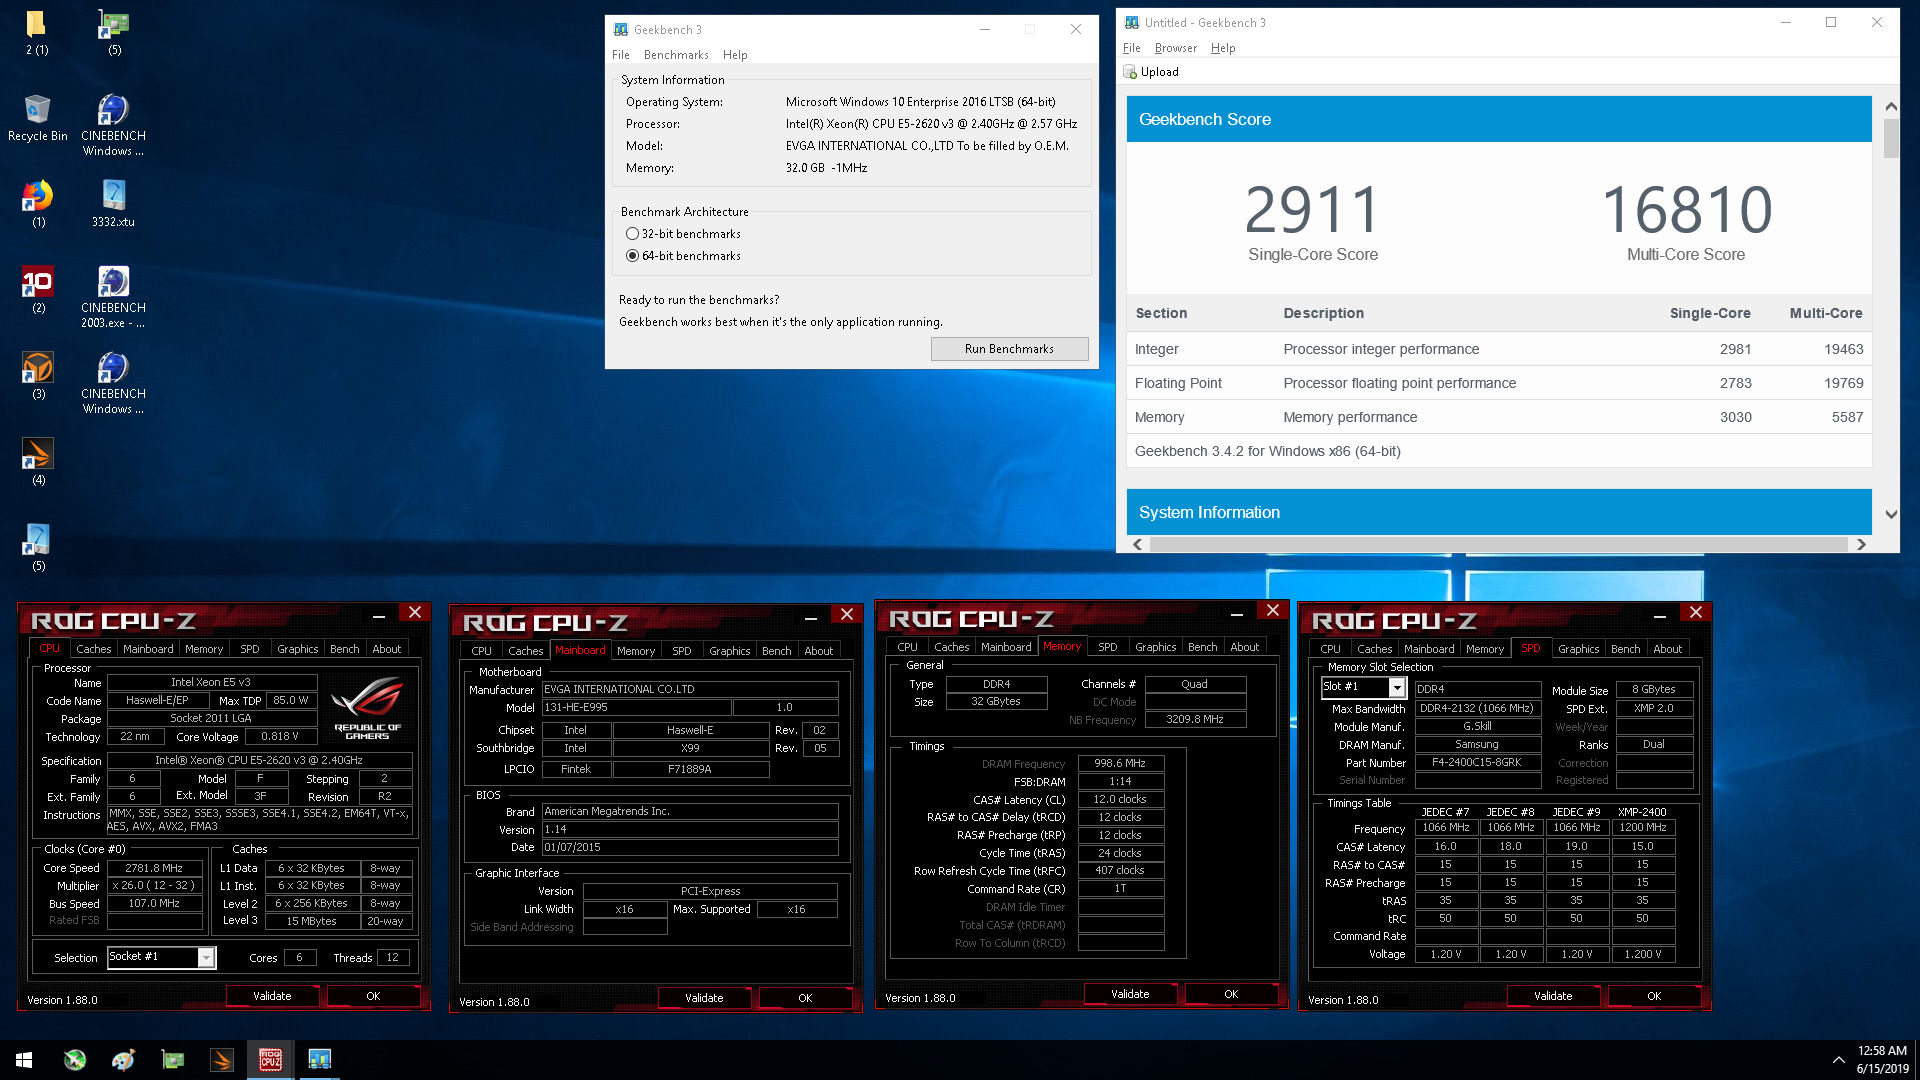Screen dimensions: 1920x1080
Task: Open the 3332.xtu file icon
Action: pos(113,204)
